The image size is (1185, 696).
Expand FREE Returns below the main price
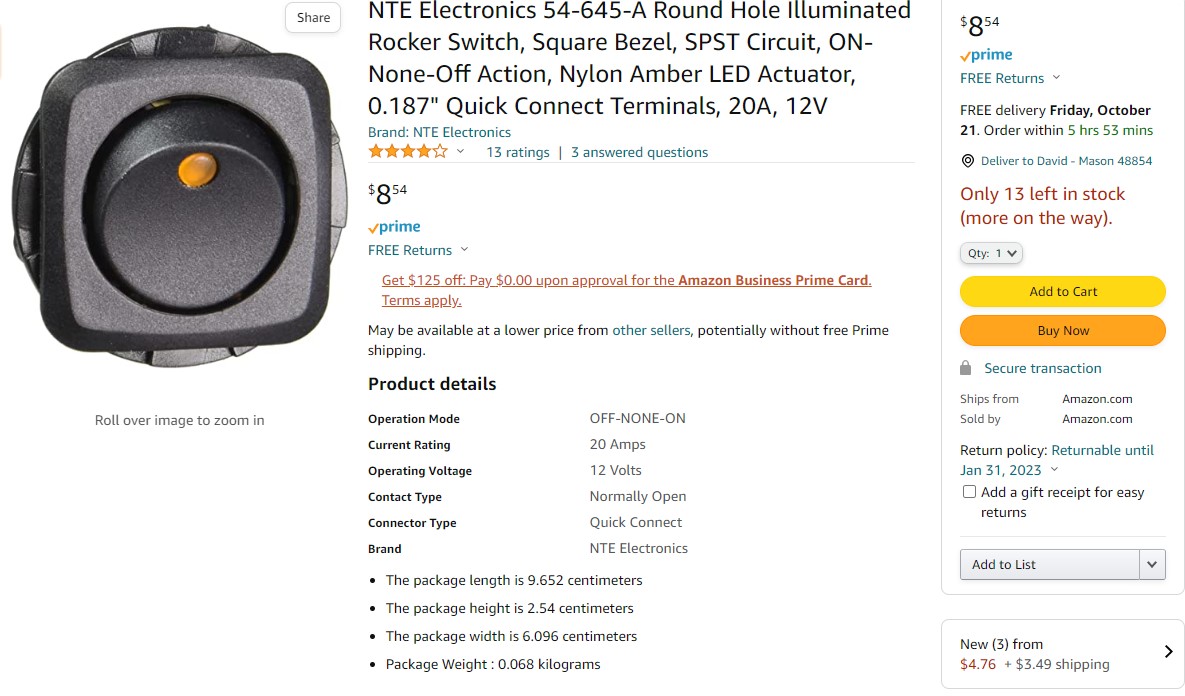pyautogui.click(x=418, y=250)
